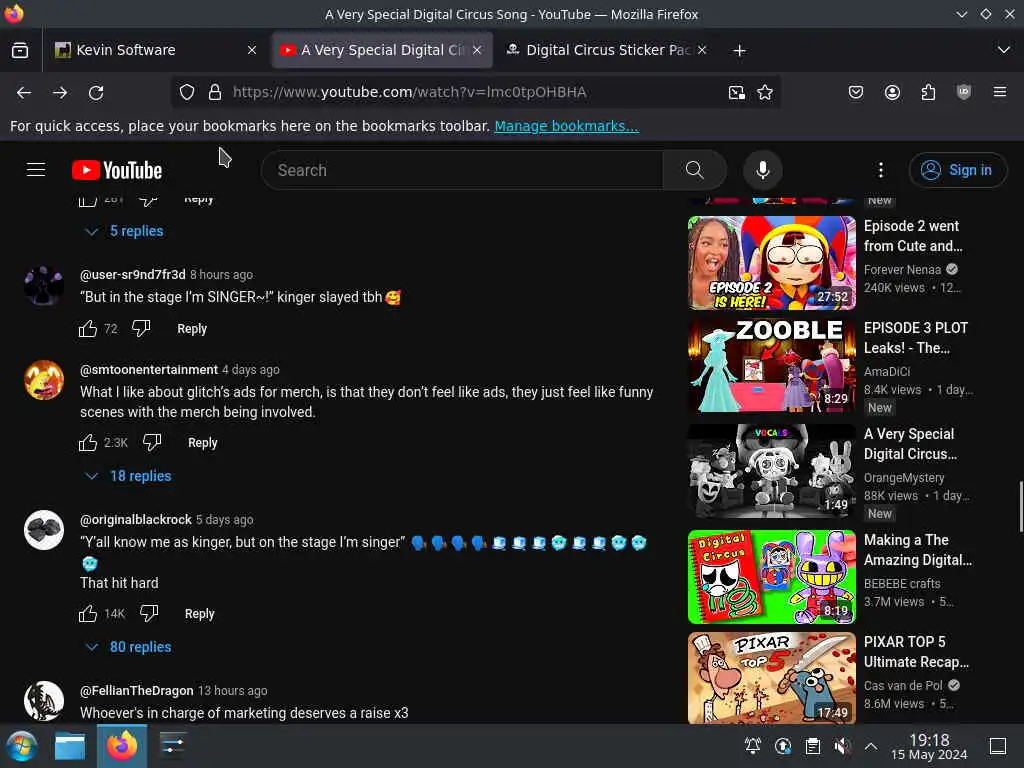1024x768 pixels.
Task: Open the Extensions puzzle icon
Action: coord(928,92)
